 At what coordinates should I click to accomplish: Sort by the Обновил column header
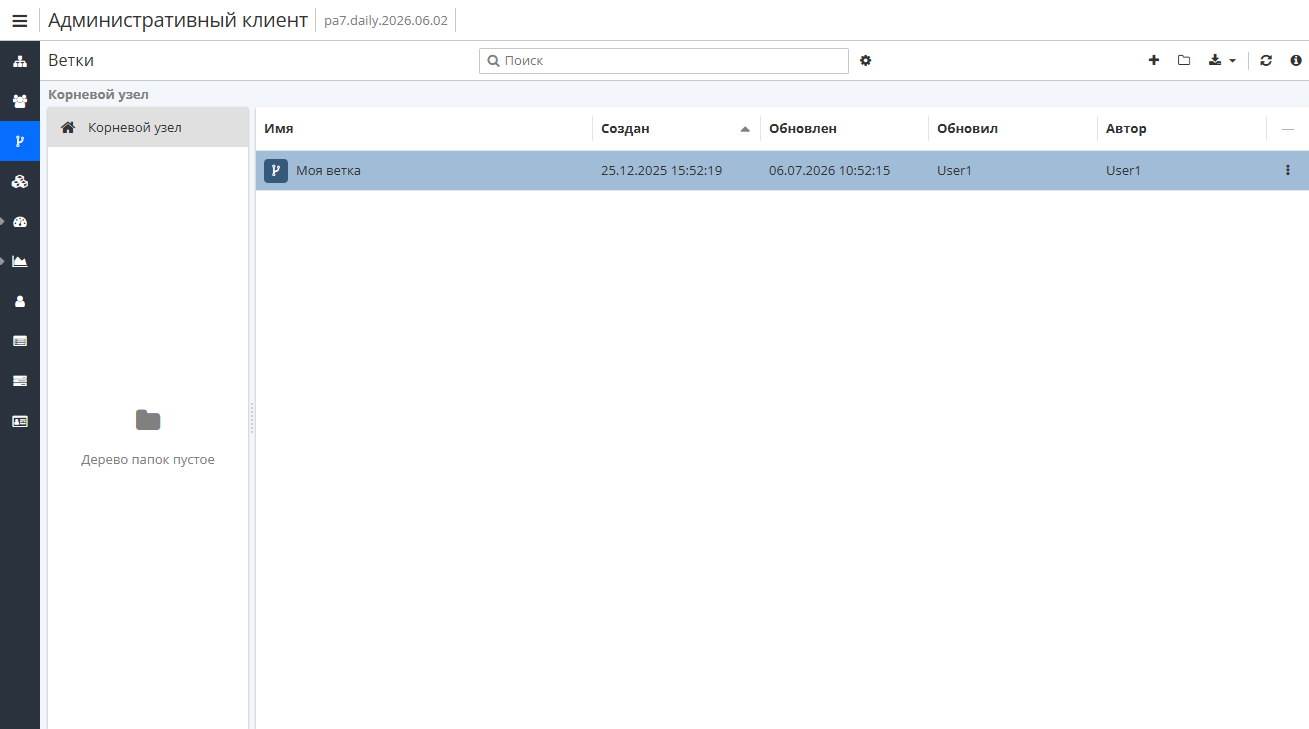coord(1012,129)
